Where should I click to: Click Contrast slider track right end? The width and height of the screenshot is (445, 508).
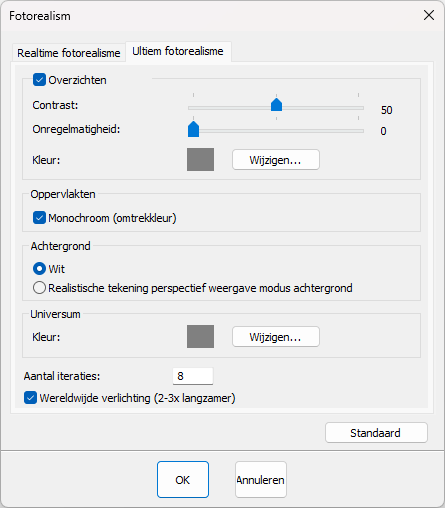tap(360, 108)
